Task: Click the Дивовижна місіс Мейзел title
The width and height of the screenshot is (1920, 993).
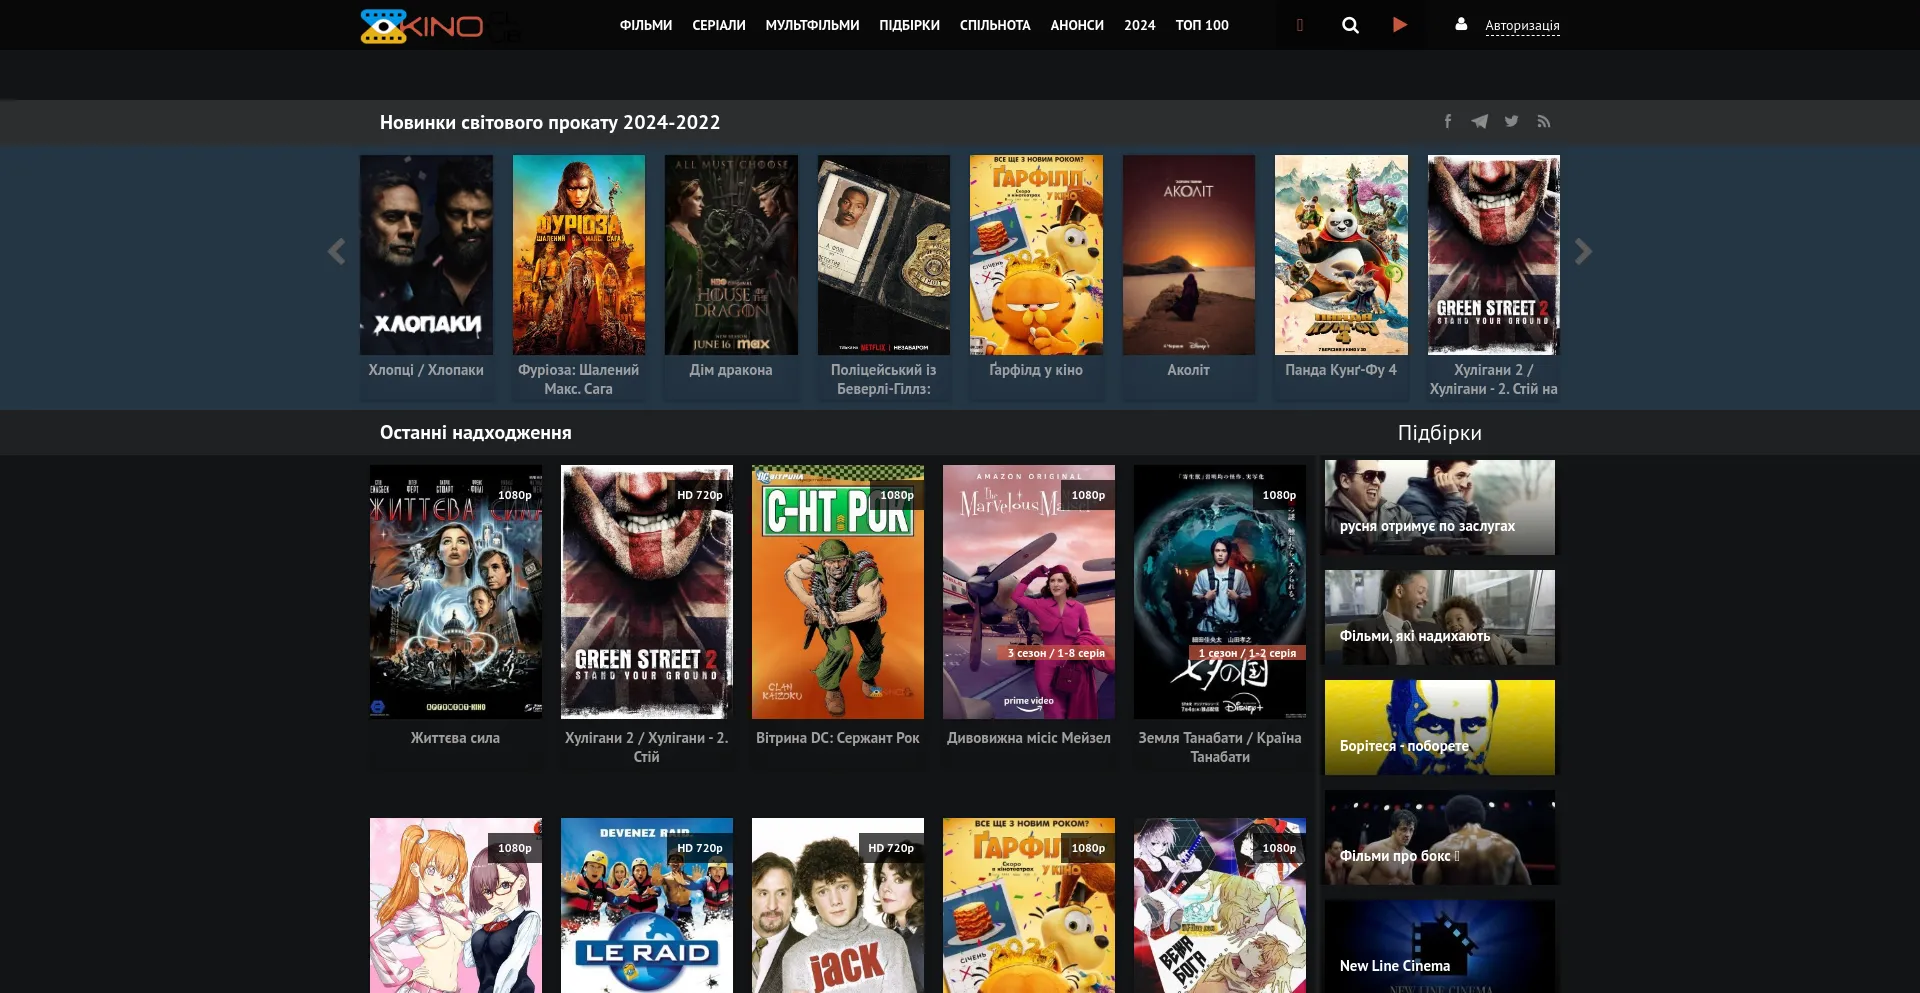Action: (1029, 738)
